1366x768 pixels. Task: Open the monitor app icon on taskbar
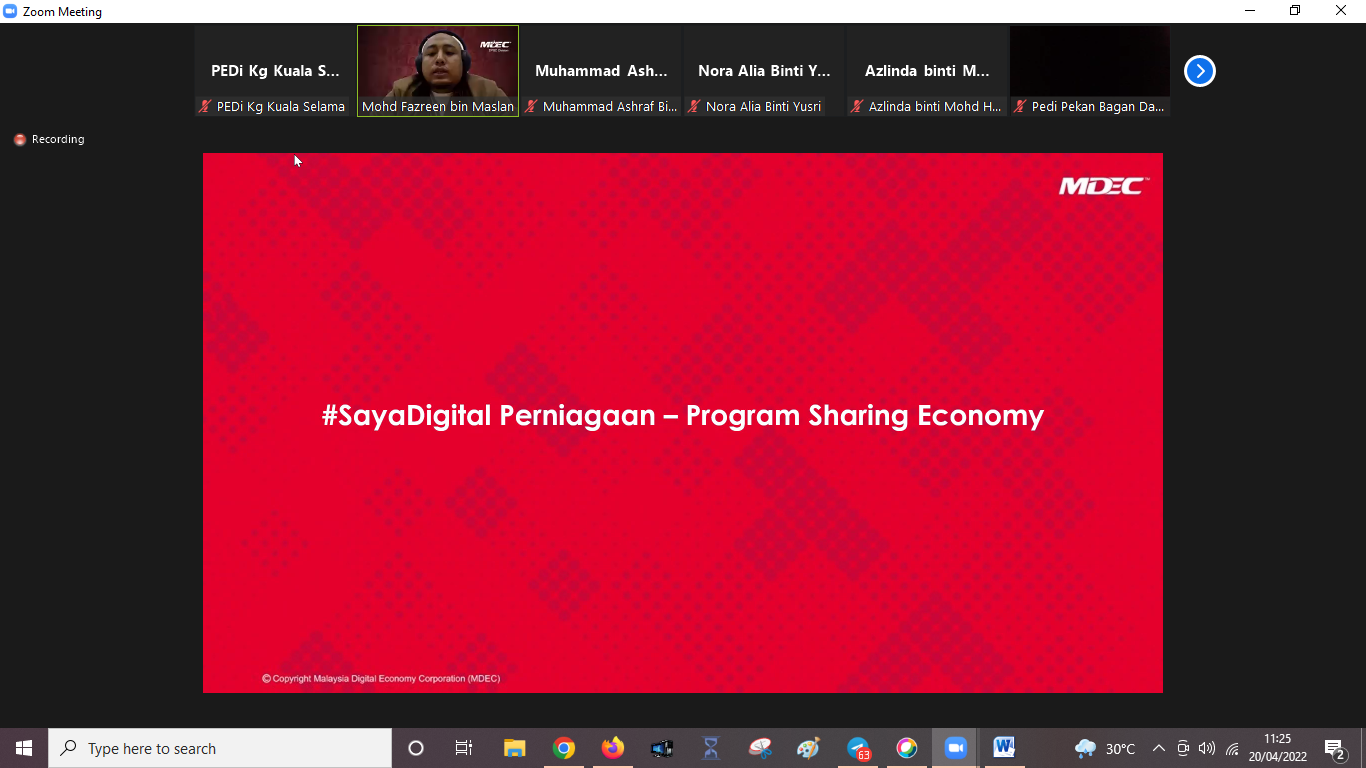tap(662, 748)
